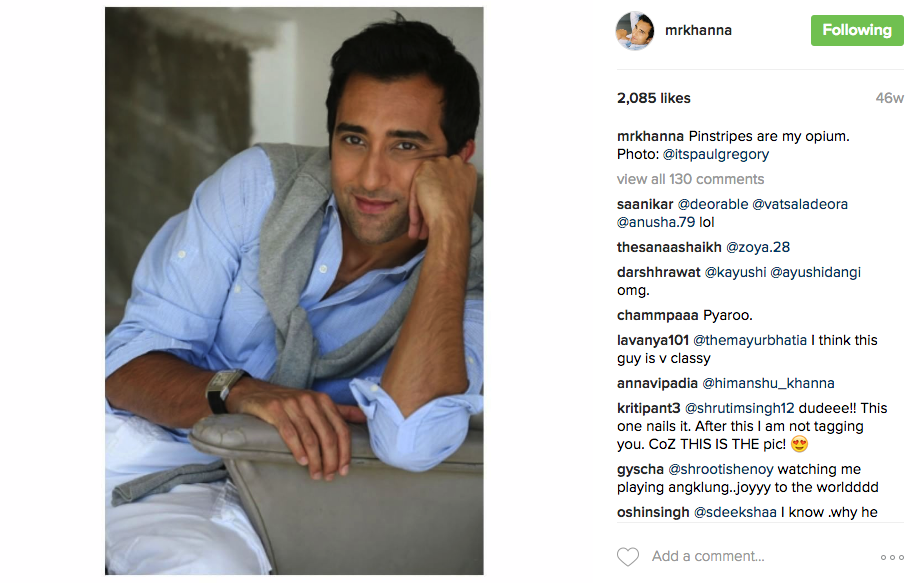912x583 pixels.
Task: Toggle the green Following button
Action: tap(857, 30)
